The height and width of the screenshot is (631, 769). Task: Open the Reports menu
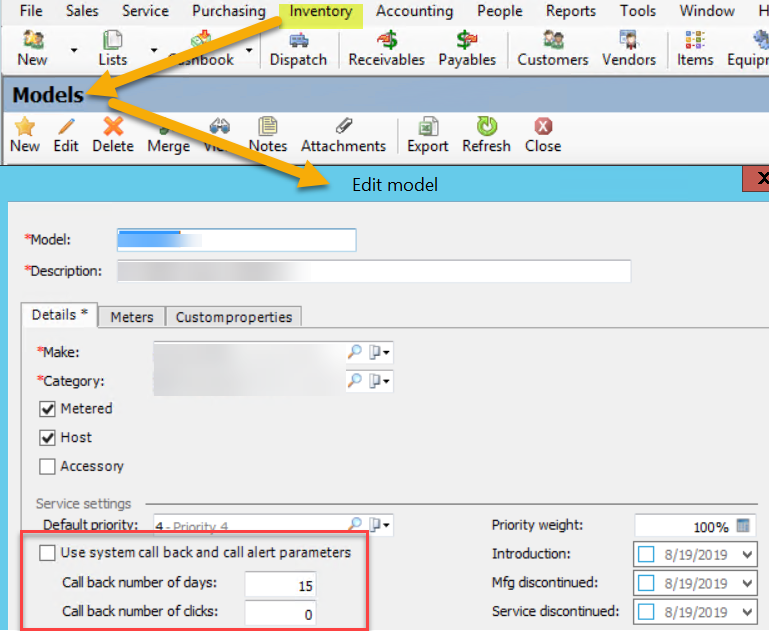point(571,11)
